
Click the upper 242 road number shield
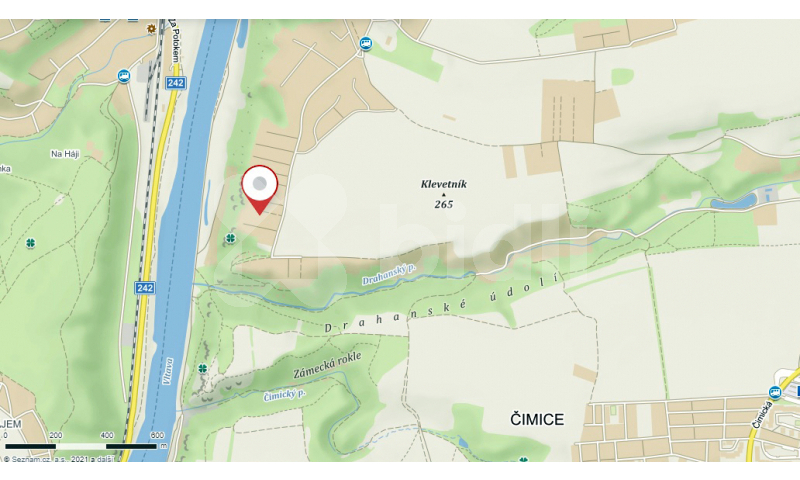175,83
